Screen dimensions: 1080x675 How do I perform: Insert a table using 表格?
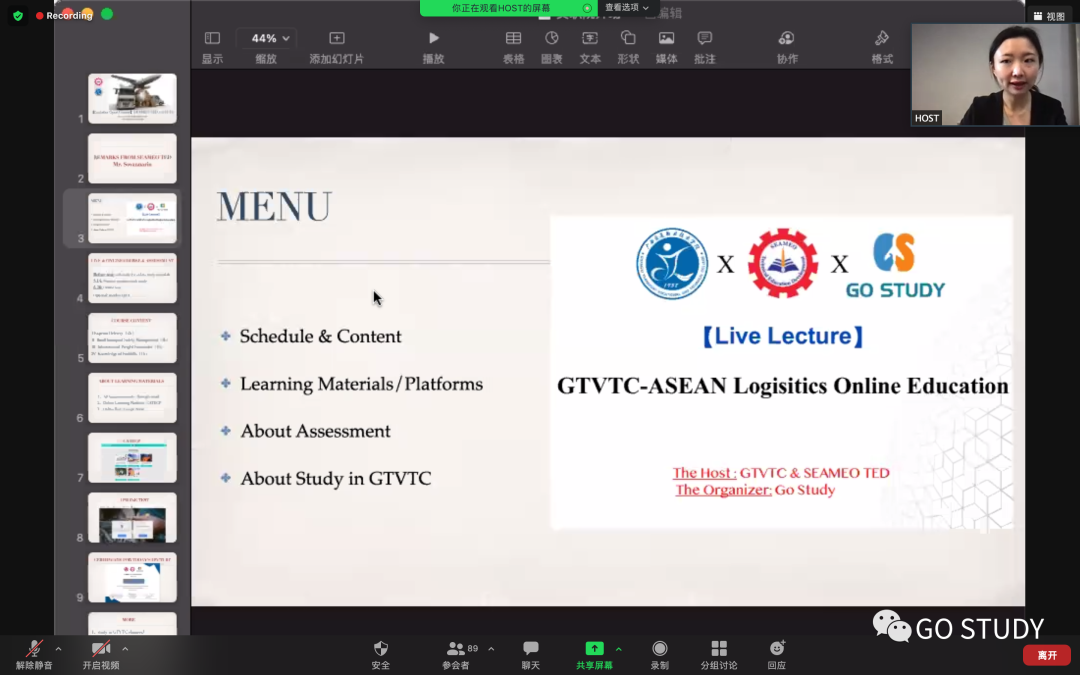pos(513,47)
